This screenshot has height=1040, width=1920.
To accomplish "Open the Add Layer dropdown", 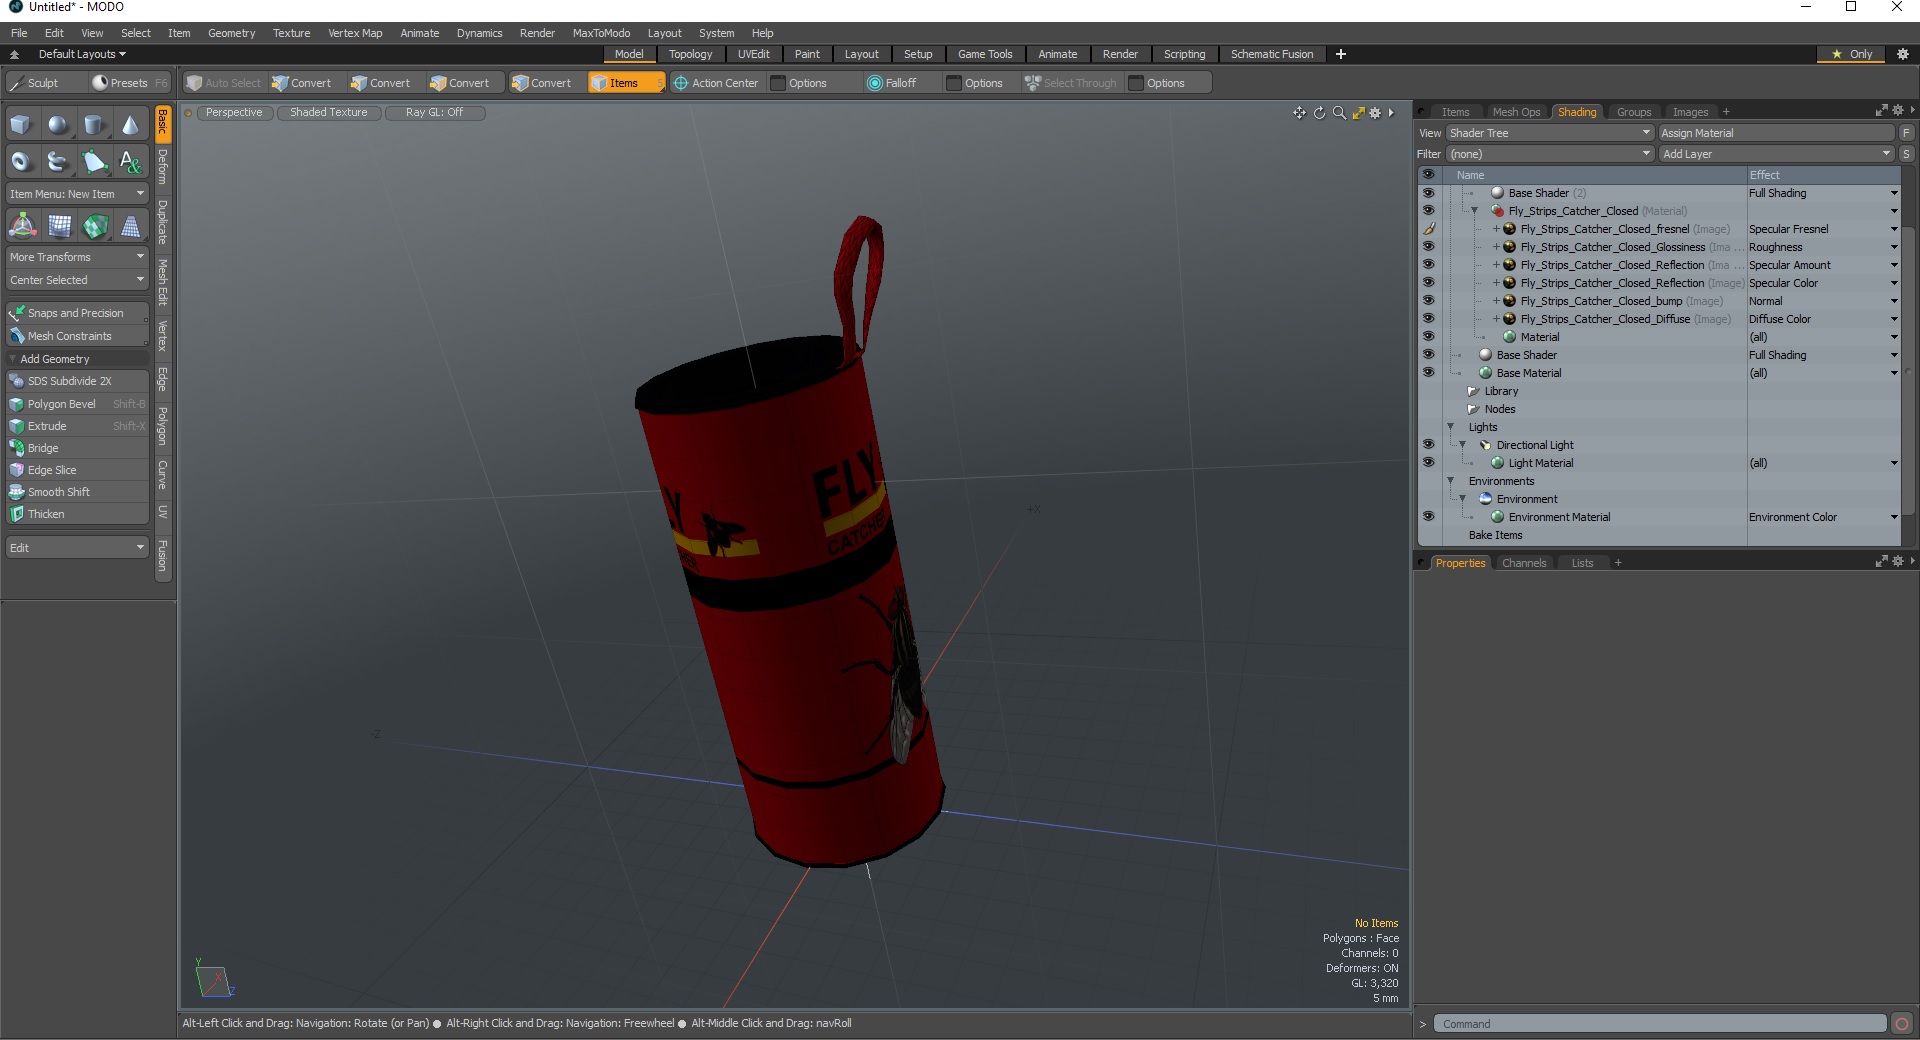I will click(1776, 154).
